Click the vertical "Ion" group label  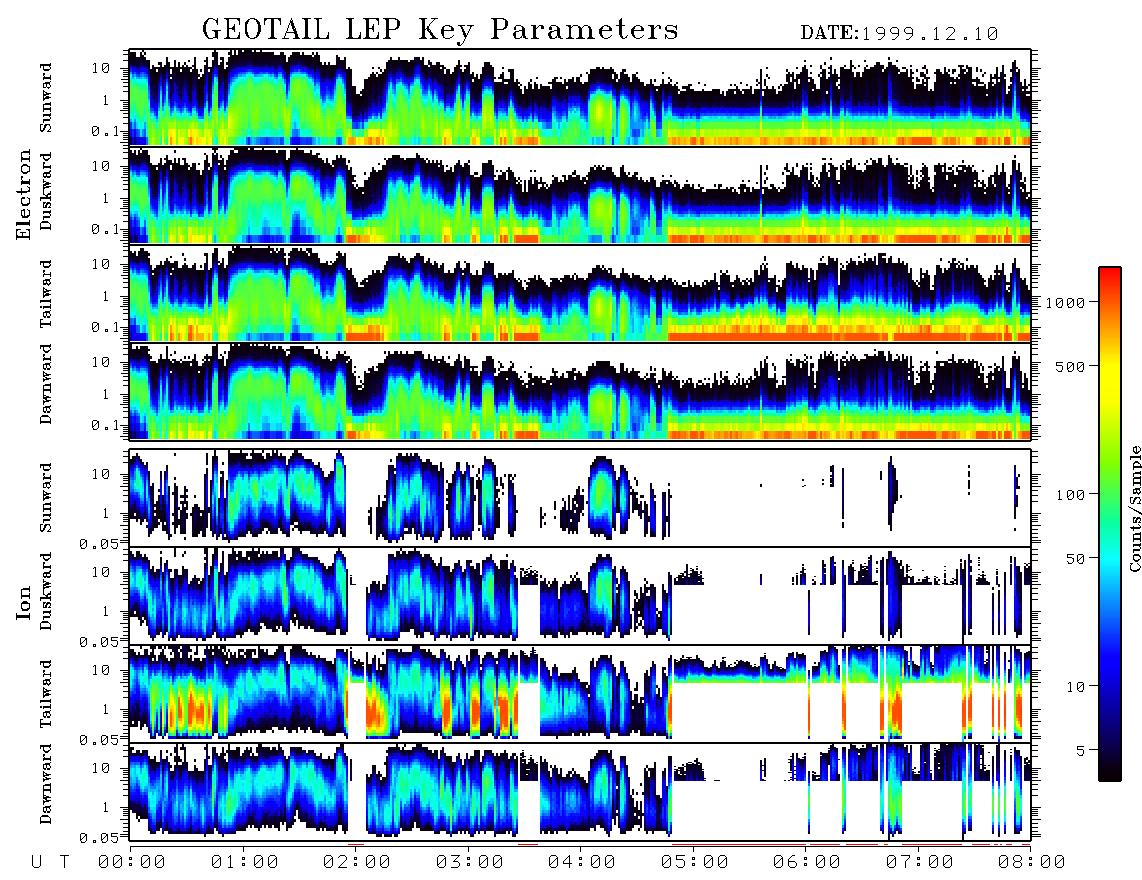(24, 602)
